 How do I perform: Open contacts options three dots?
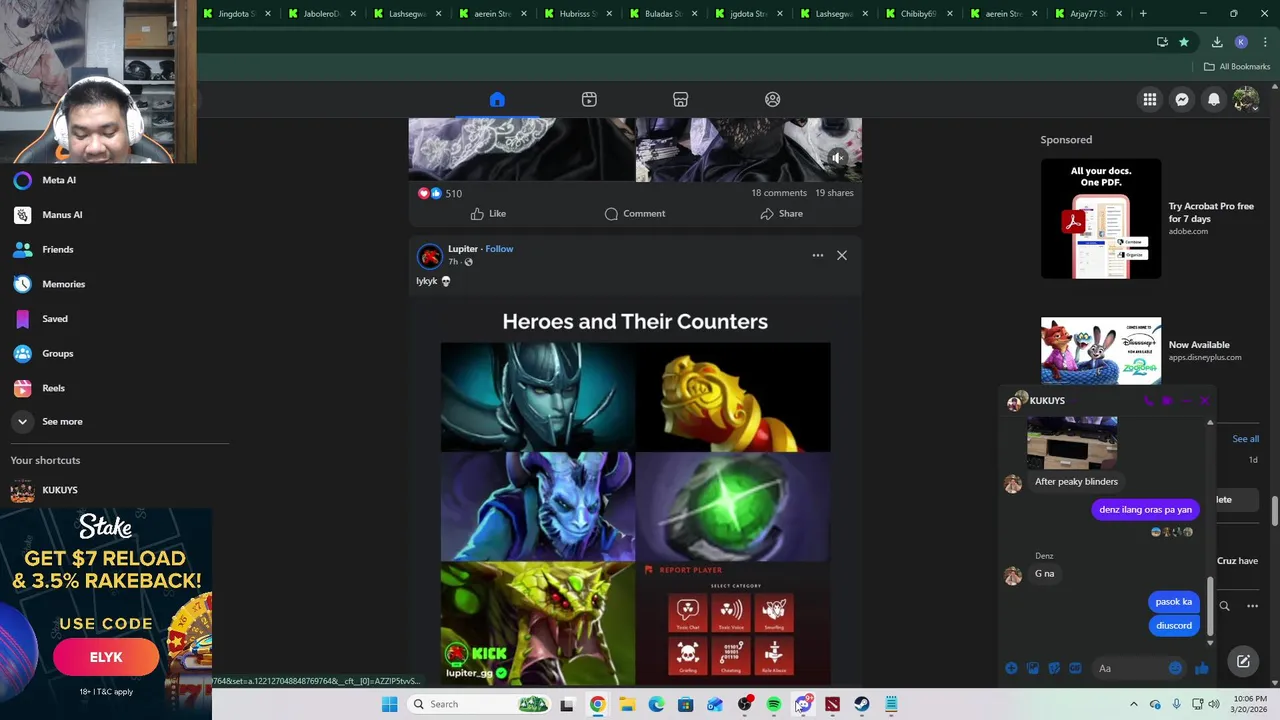pos(1252,606)
